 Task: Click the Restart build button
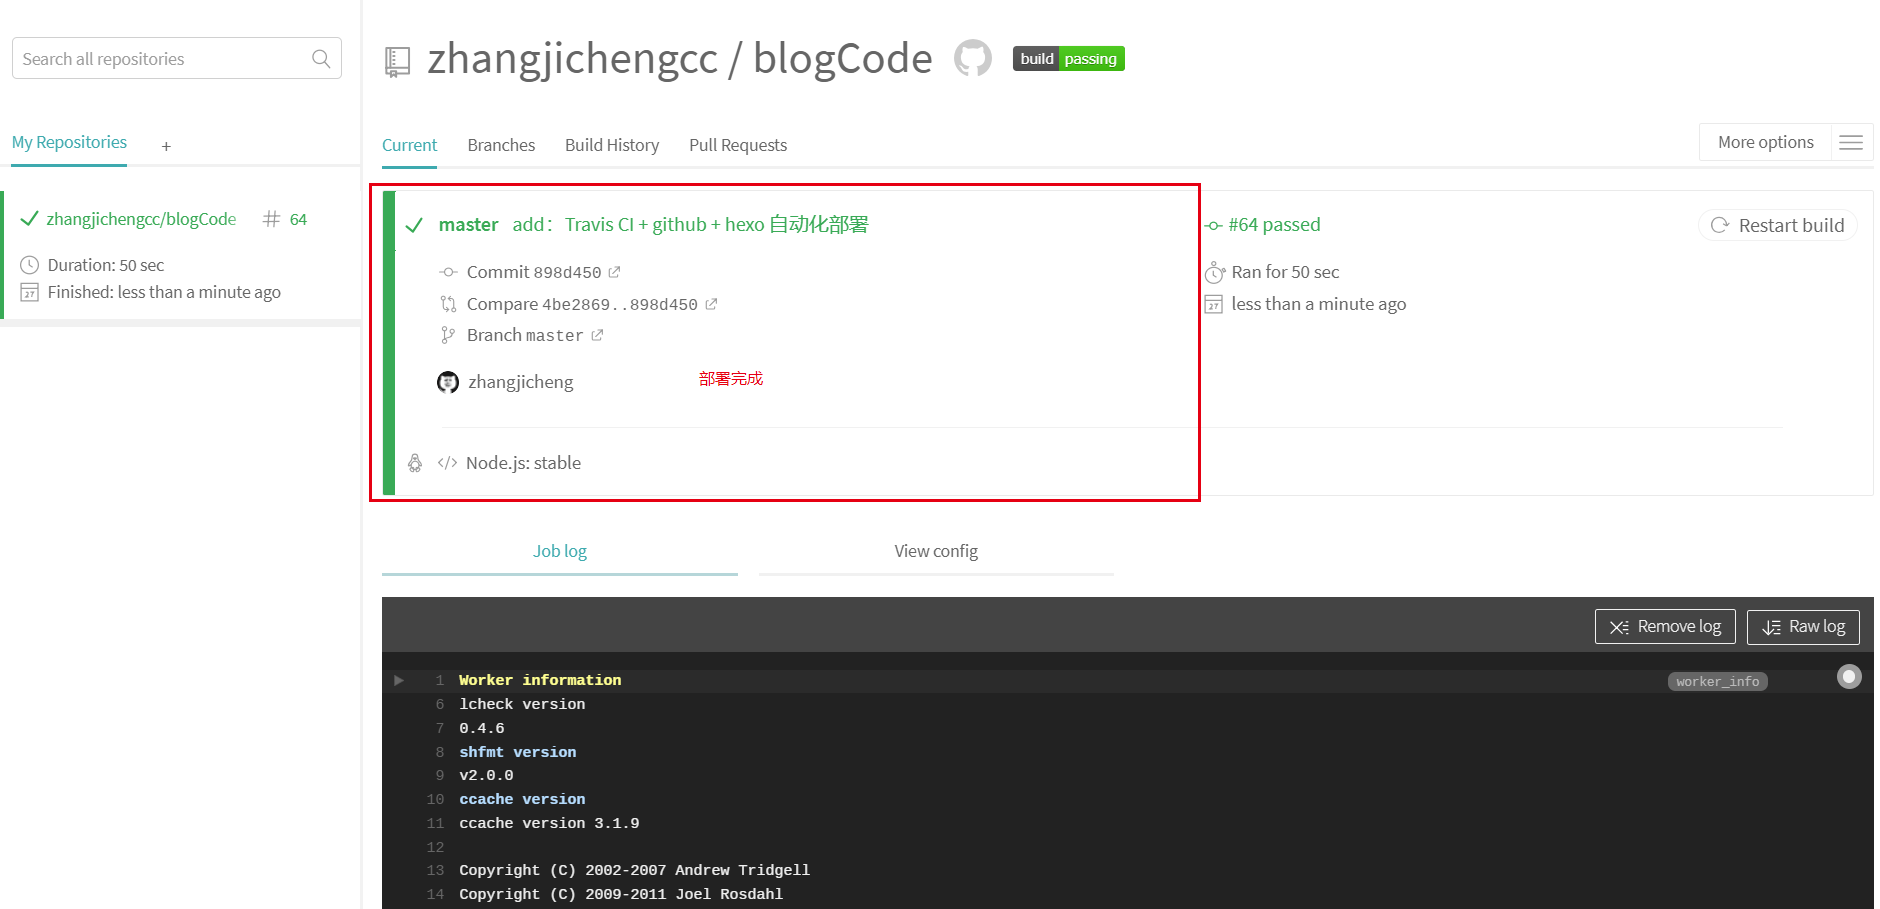coord(1777,225)
